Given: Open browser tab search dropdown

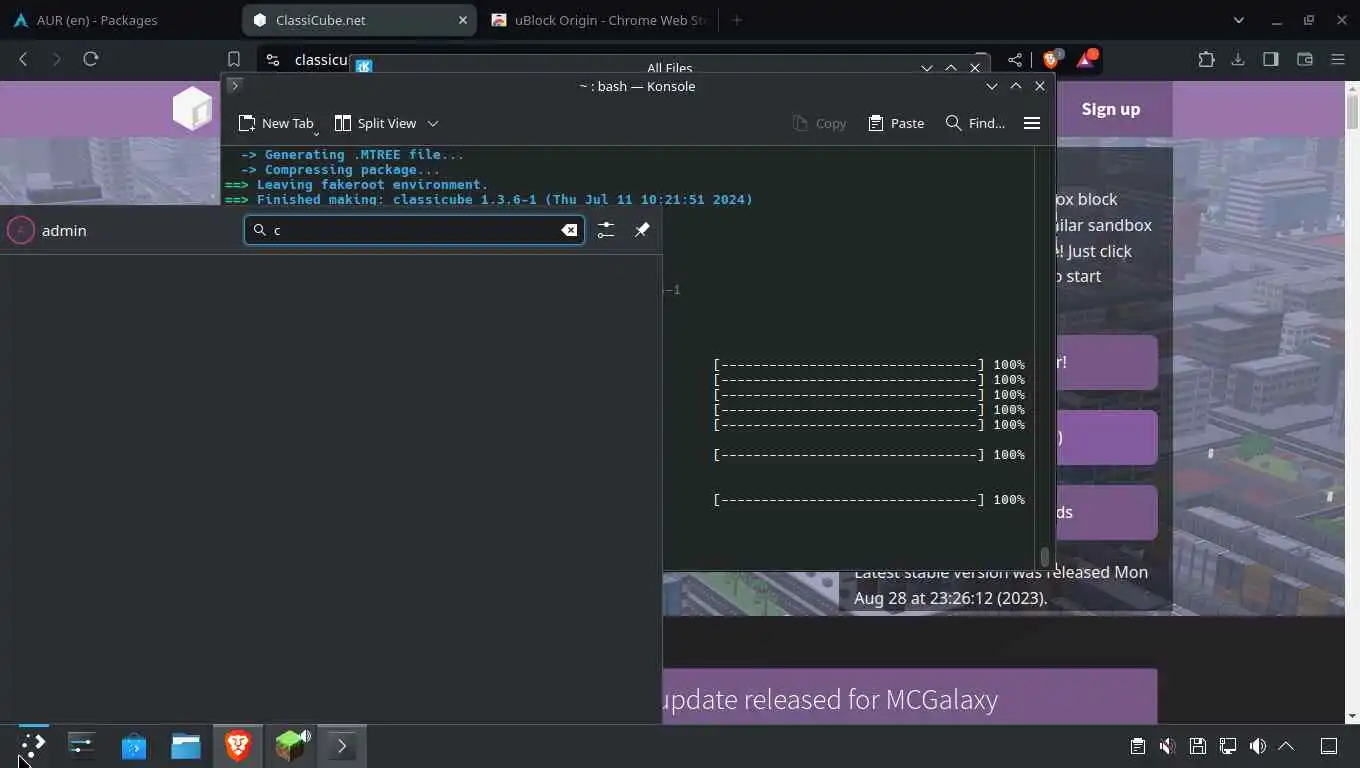Looking at the screenshot, I should point(1239,20).
